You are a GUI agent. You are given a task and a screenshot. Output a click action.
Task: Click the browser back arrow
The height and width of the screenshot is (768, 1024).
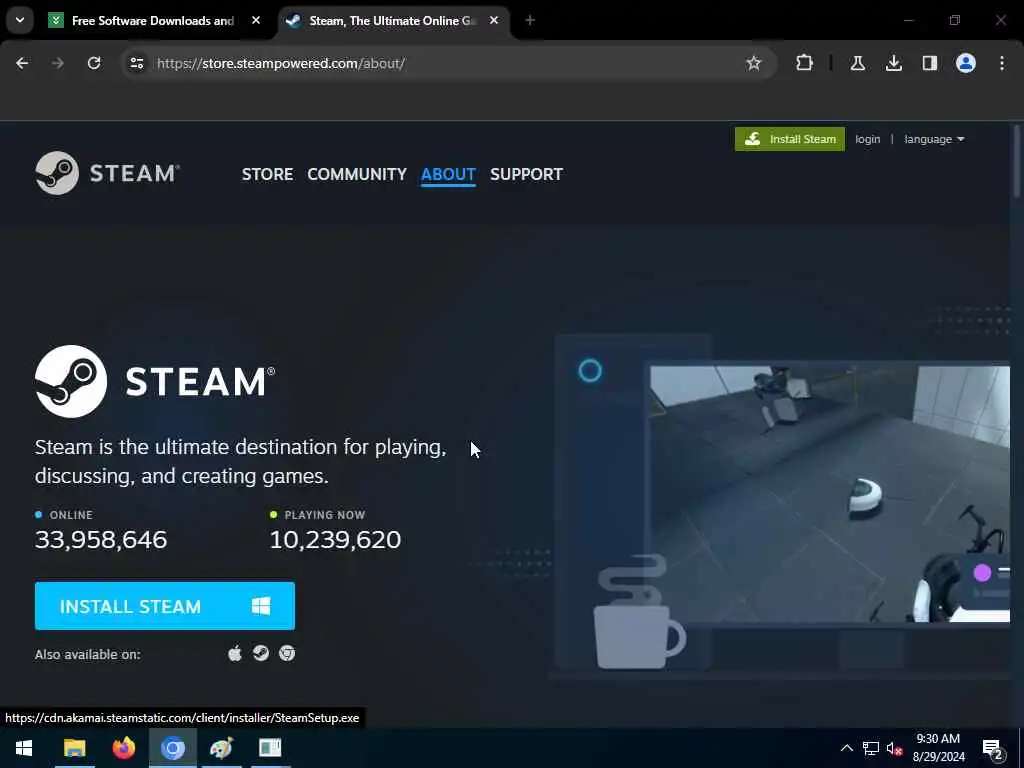pos(22,63)
